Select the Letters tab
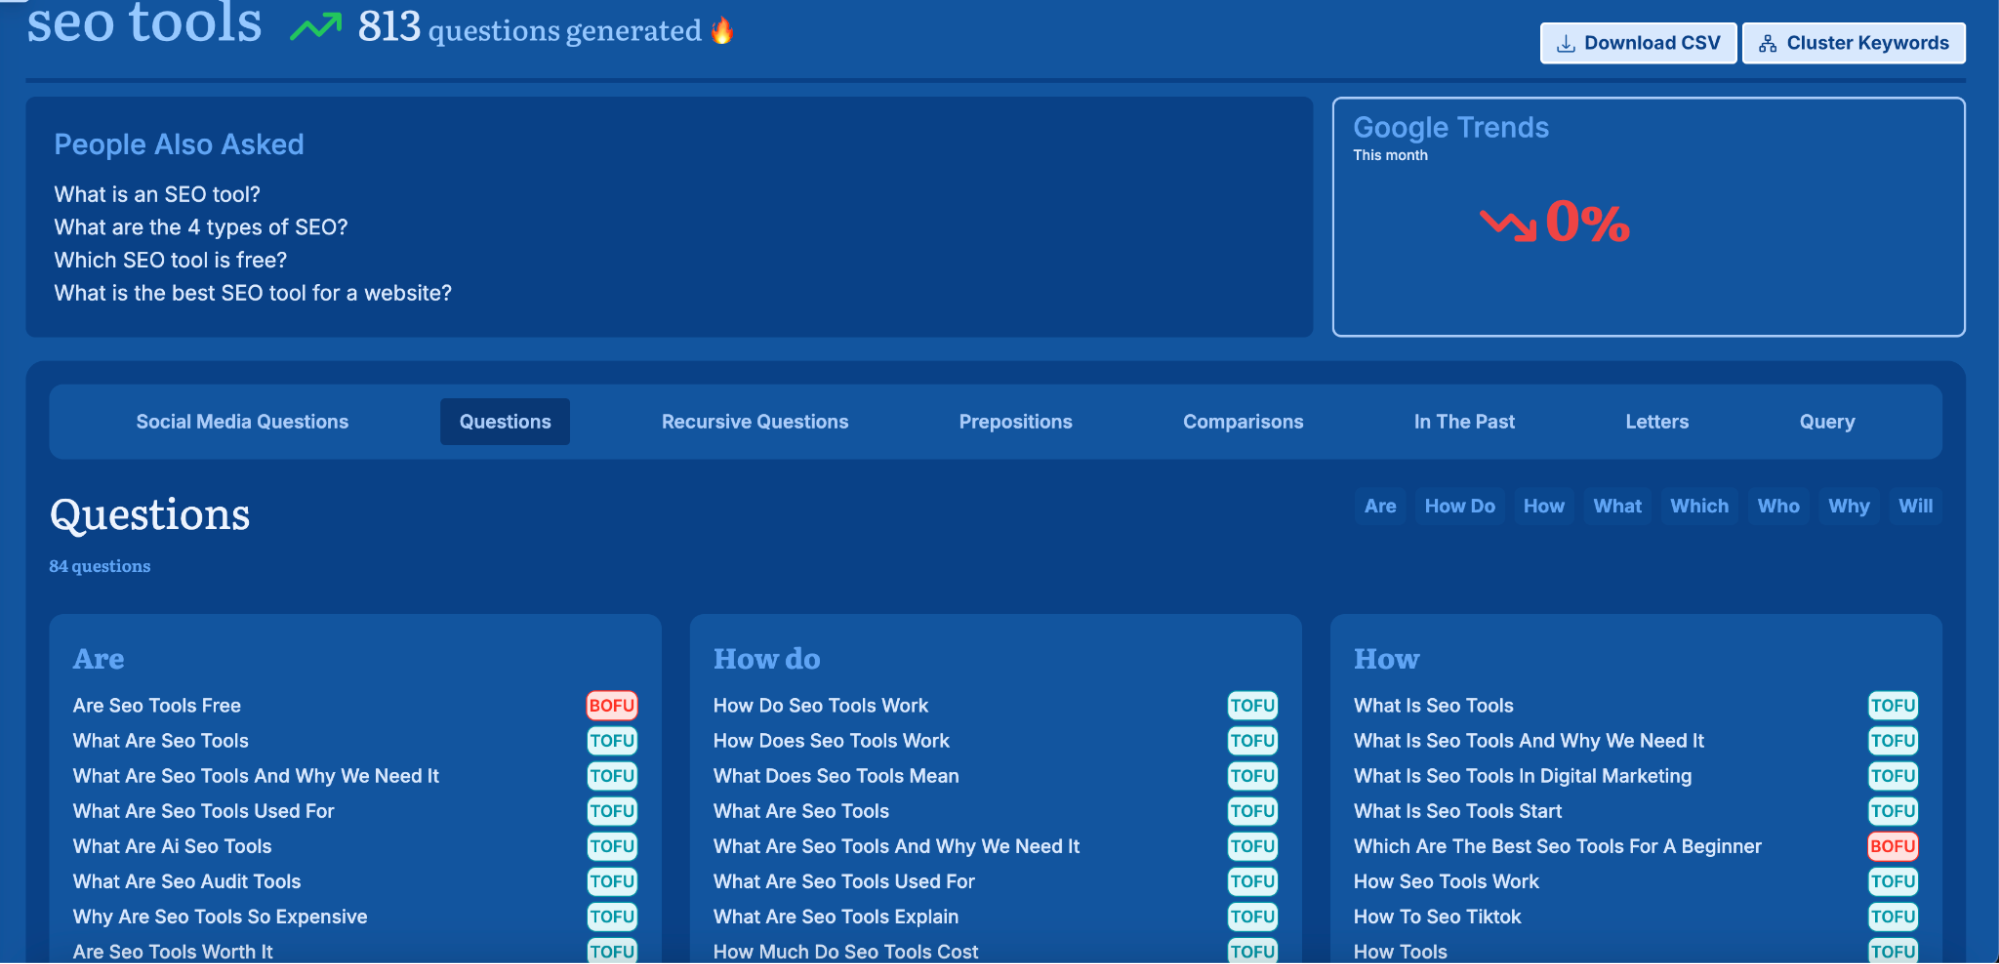This screenshot has width=1999, height=964. (1657, 422)
